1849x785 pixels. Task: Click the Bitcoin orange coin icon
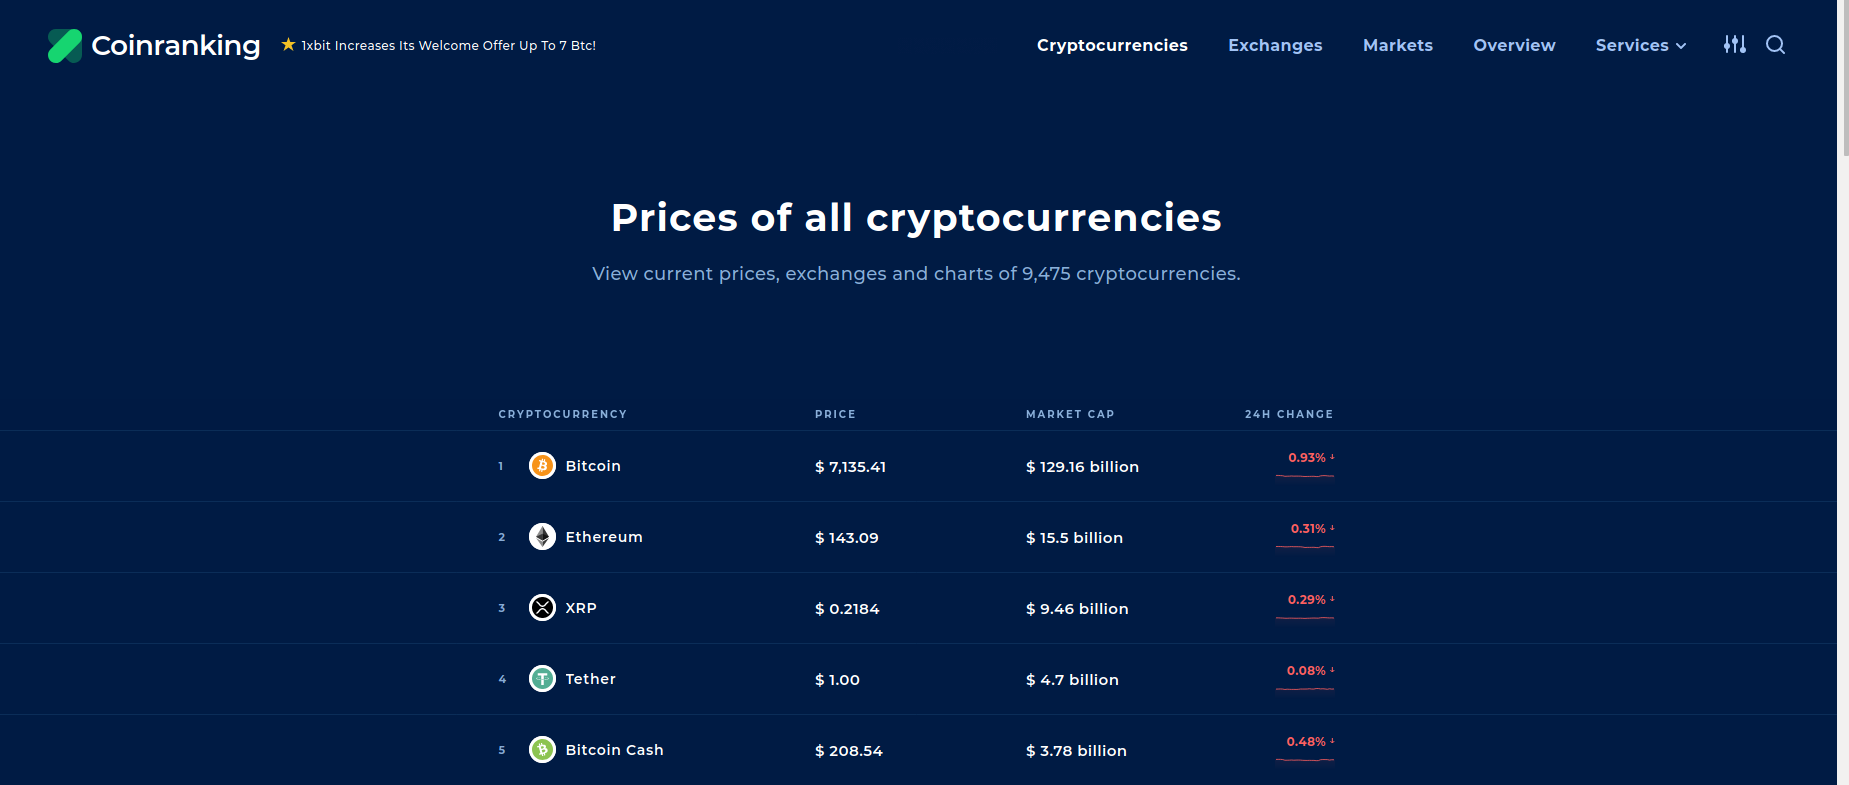[542, 466]
